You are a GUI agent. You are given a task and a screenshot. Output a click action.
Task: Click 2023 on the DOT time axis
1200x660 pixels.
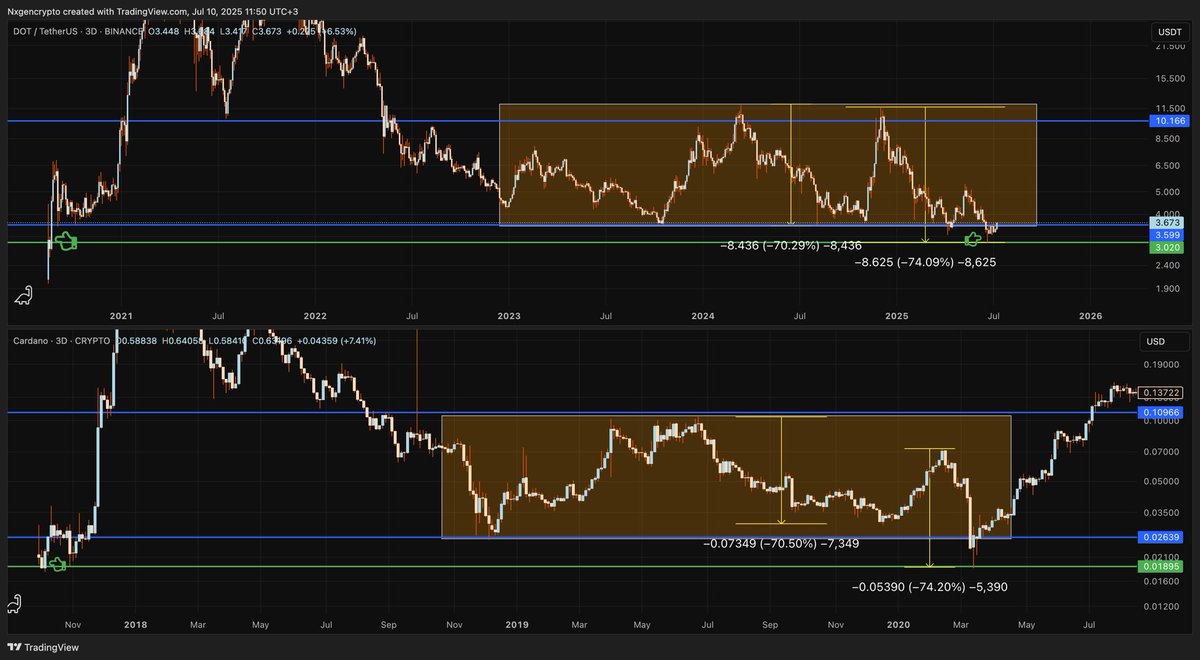(509, 316)
